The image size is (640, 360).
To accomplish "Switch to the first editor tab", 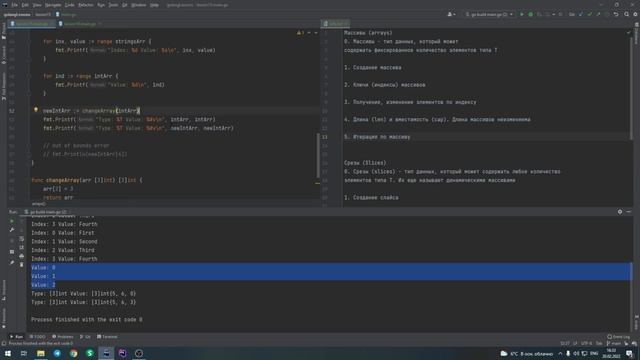I will [32, 24].
